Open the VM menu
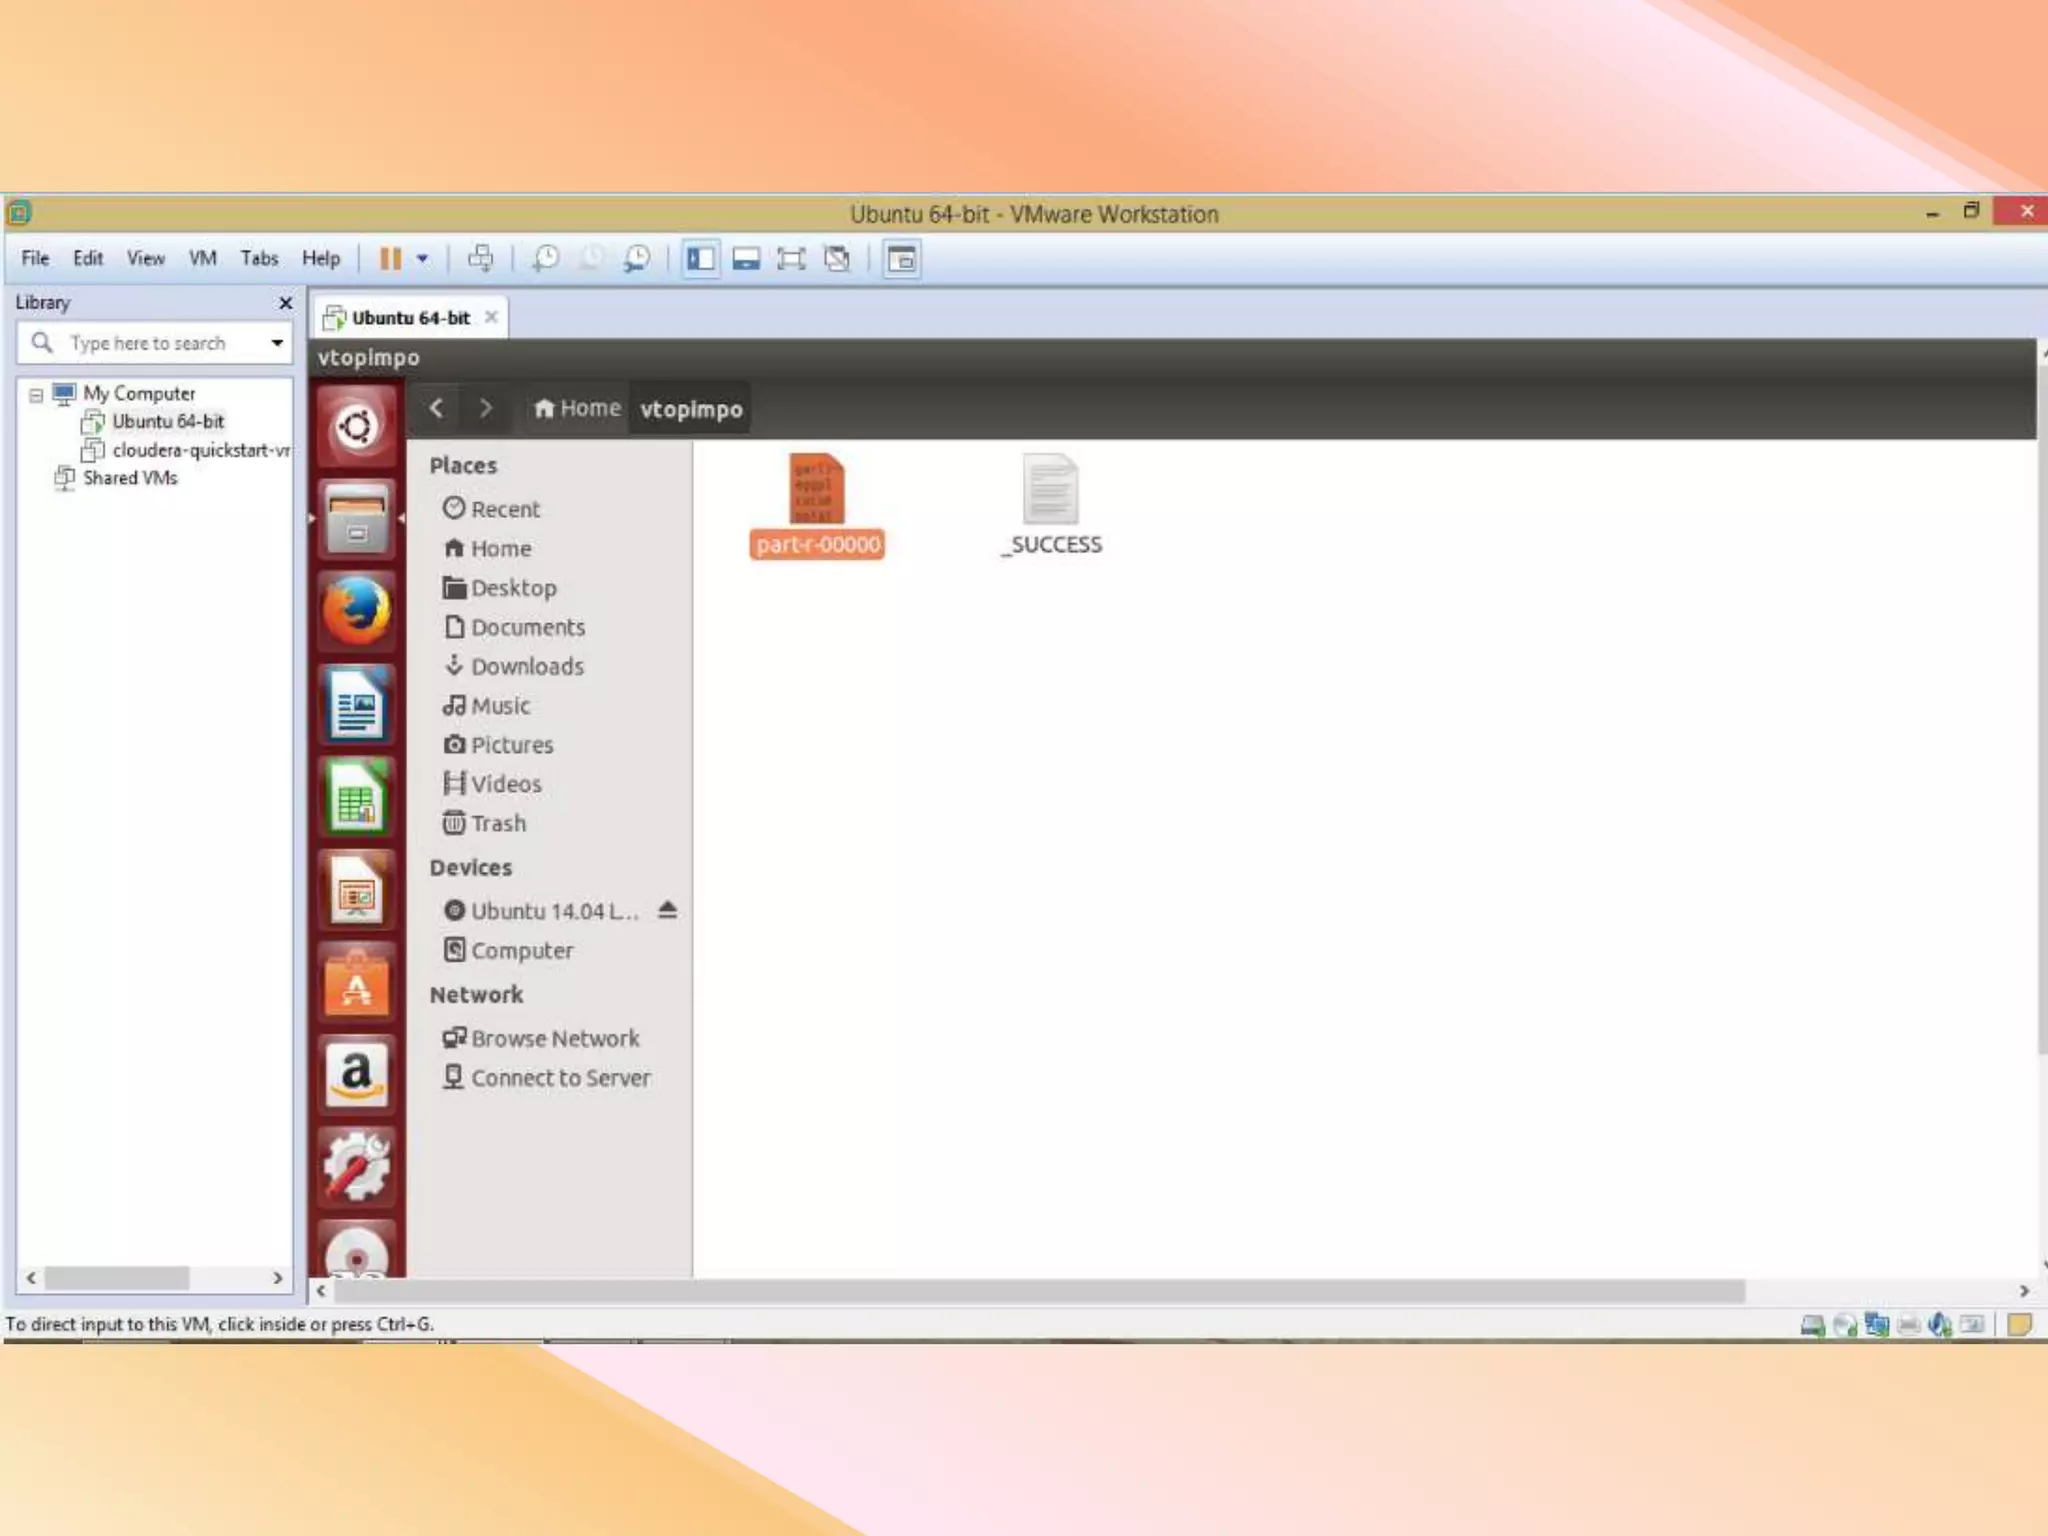The image size is (2048, 1536). (x=202, y=258)
